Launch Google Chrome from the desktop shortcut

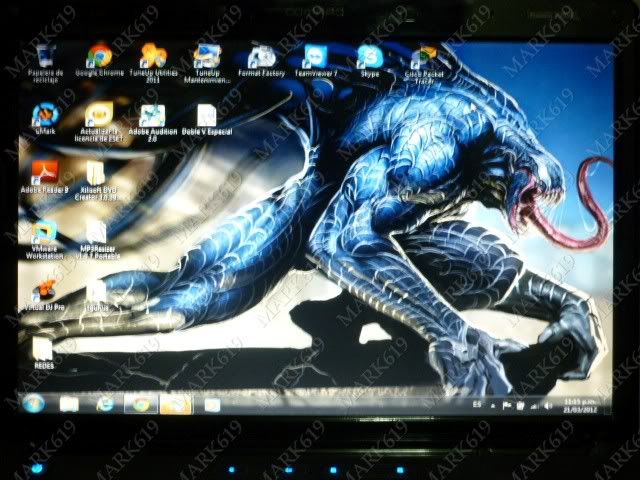[99, 60]
